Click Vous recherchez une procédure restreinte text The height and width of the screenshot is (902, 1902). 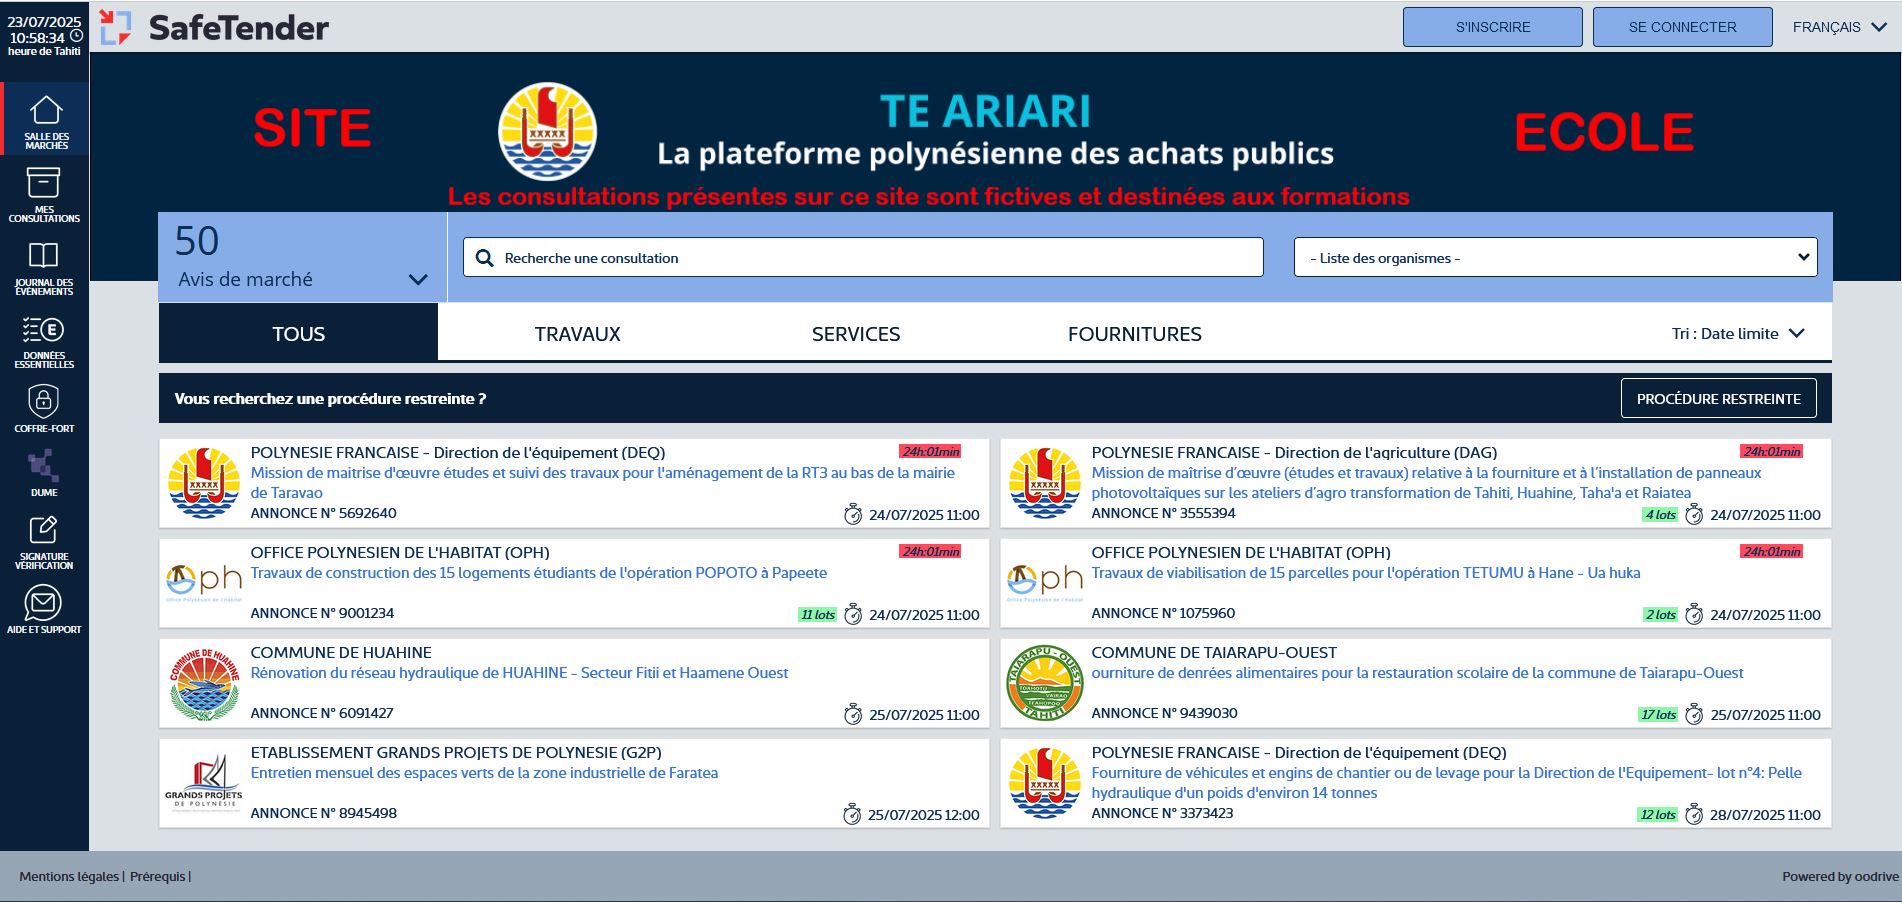pyautogui.click(x=330, y=398)
